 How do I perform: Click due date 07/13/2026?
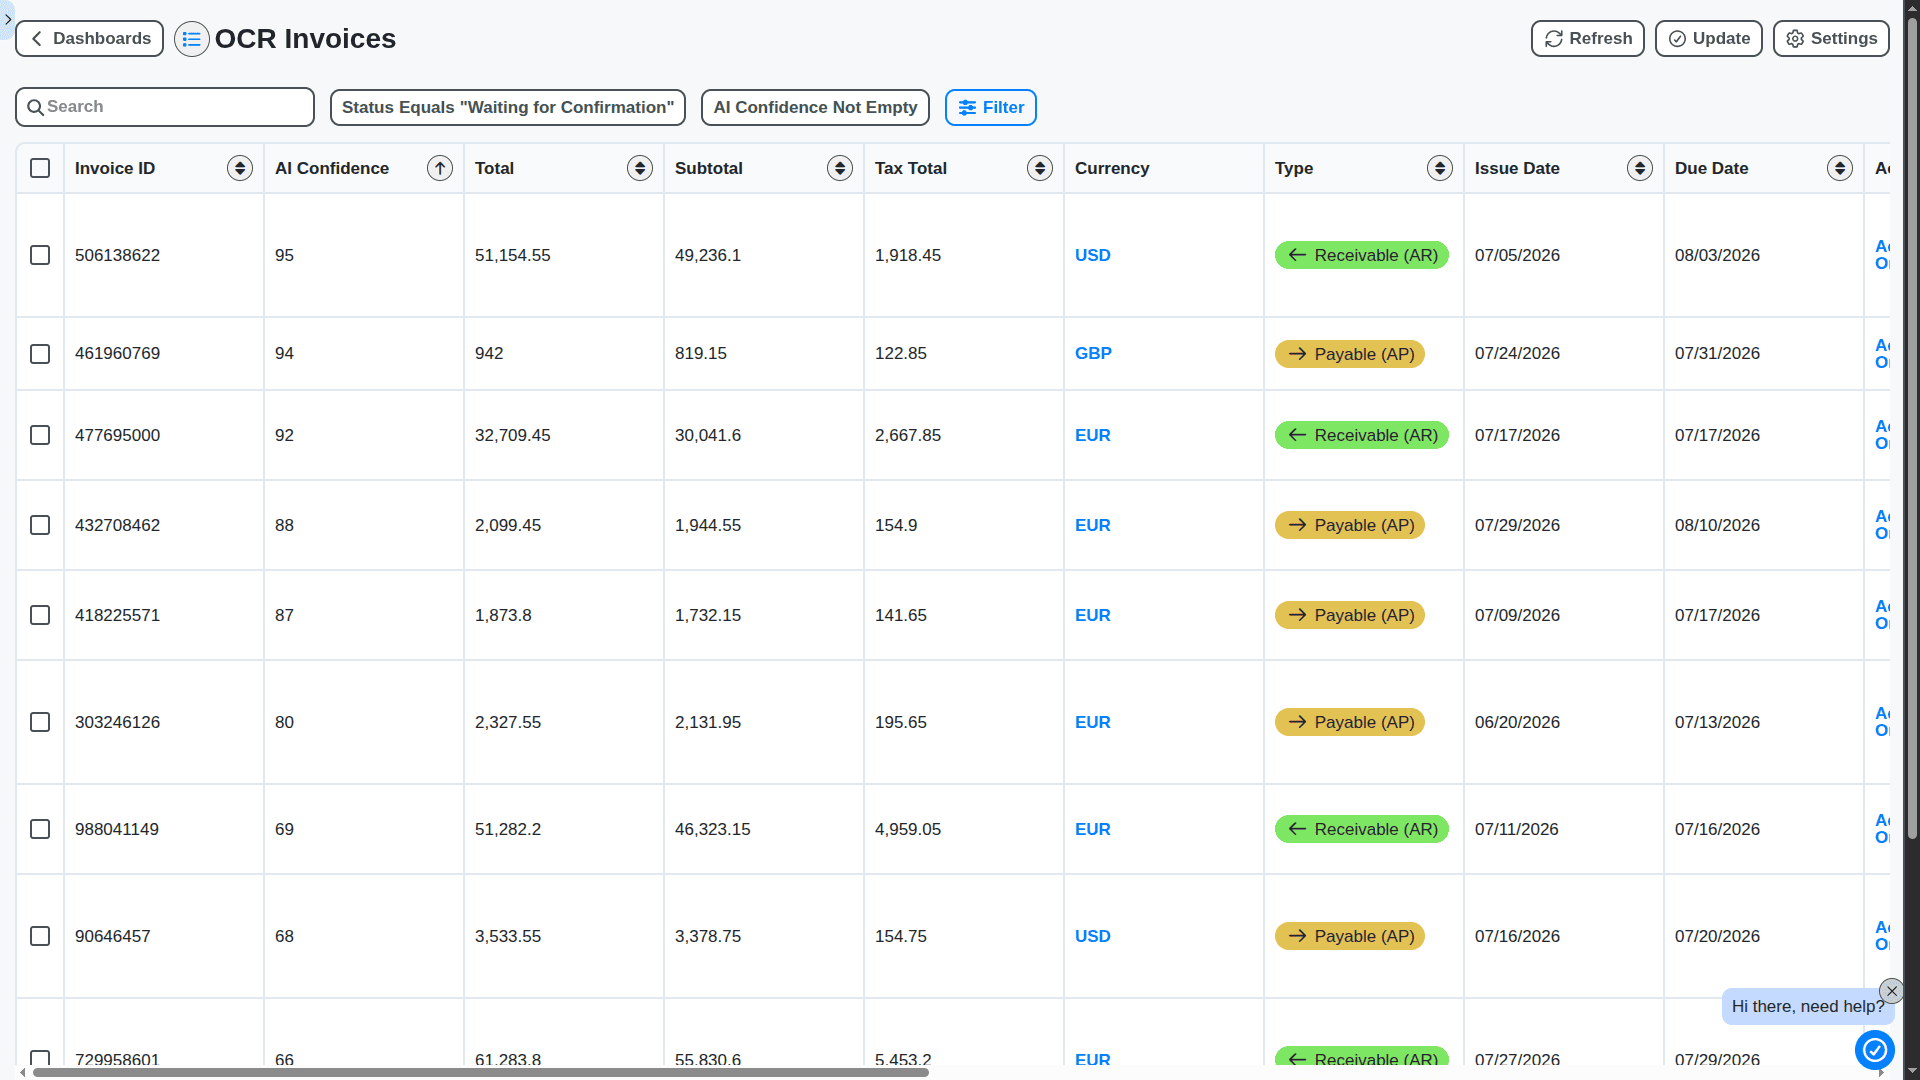[x=1717, y=722]
